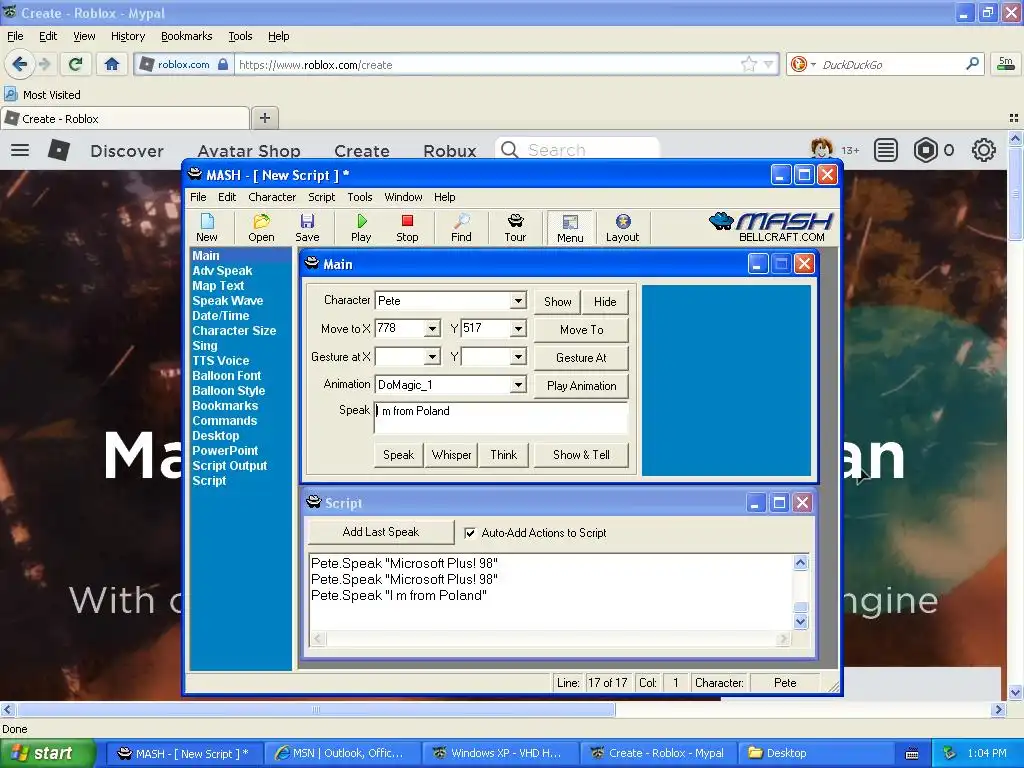Open the MASH Script menu
The image size is (1024, 768).
click(x=321, y=197)
